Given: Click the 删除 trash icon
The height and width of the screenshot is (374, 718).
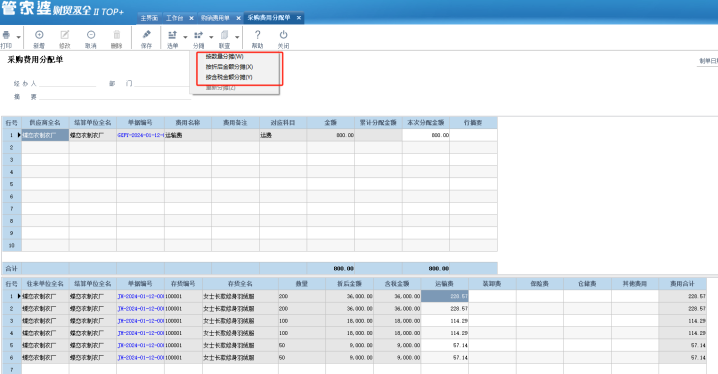Looking at the screenshot, I should [116, 35].
